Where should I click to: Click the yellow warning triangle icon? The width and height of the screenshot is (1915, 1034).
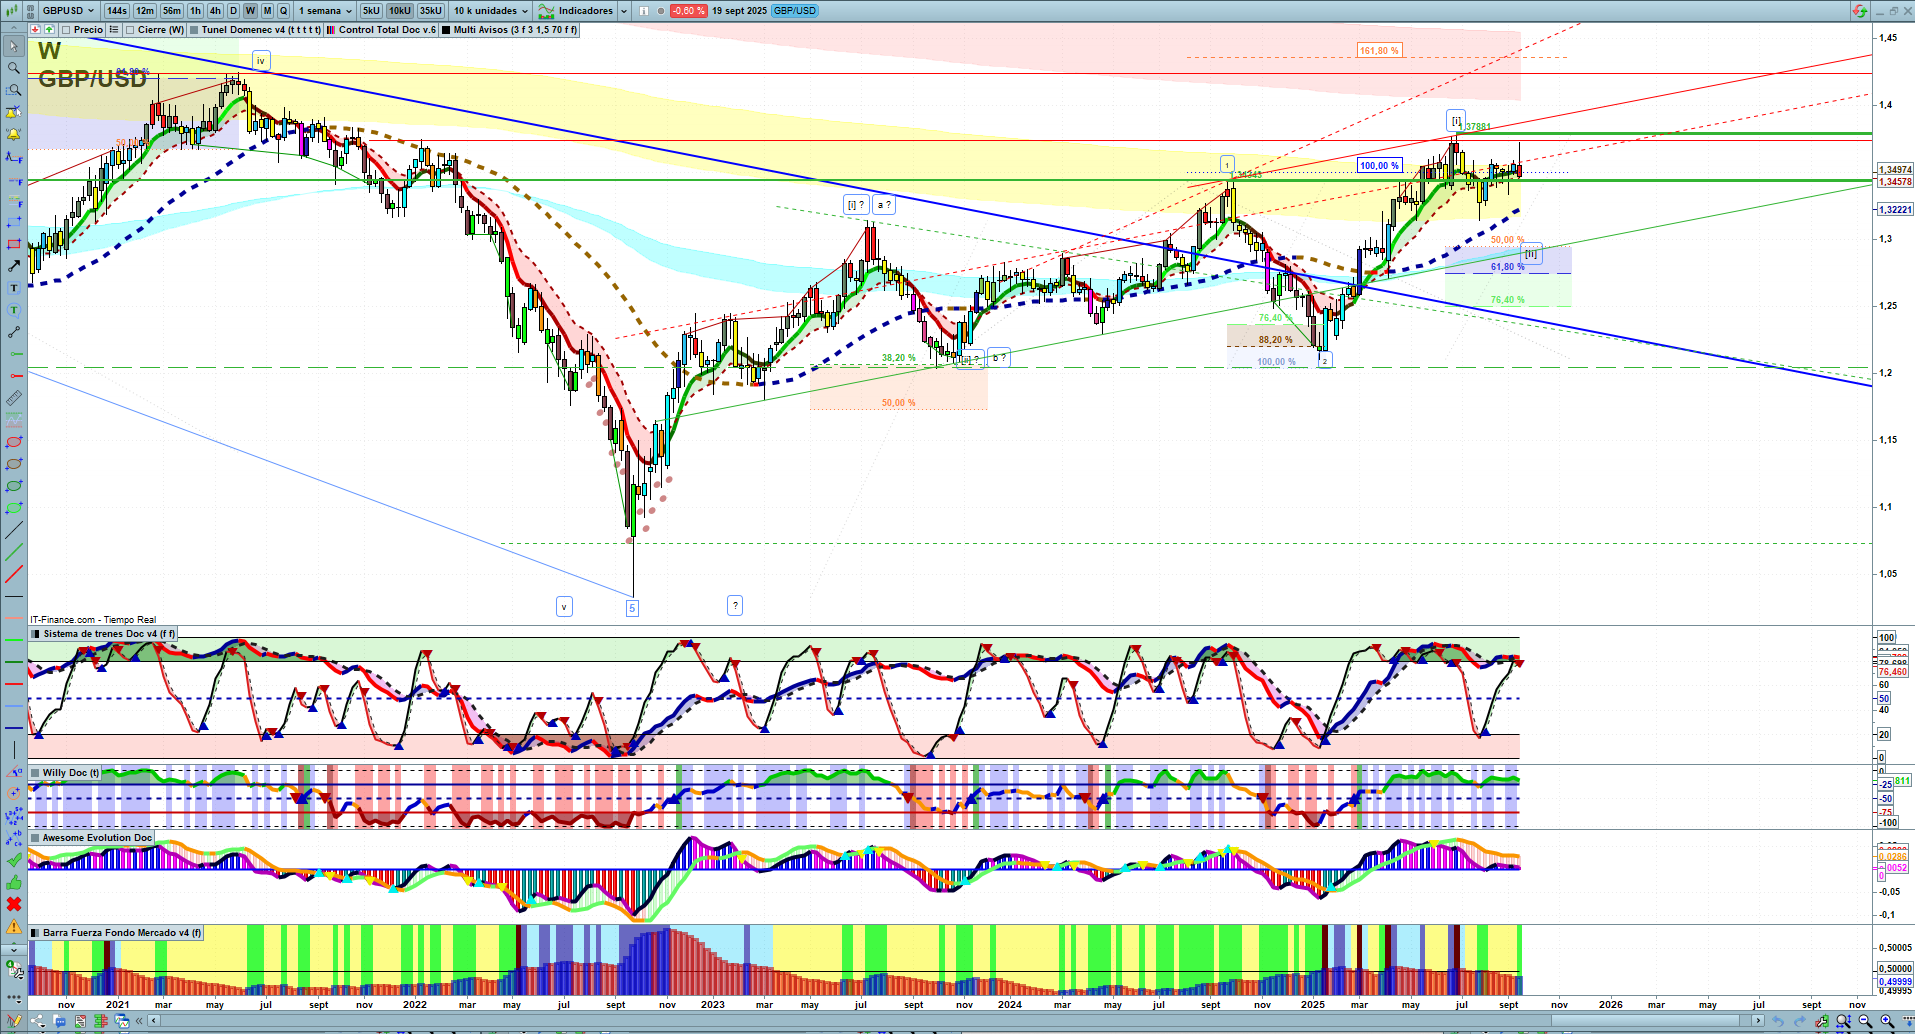tap(14, 926)
